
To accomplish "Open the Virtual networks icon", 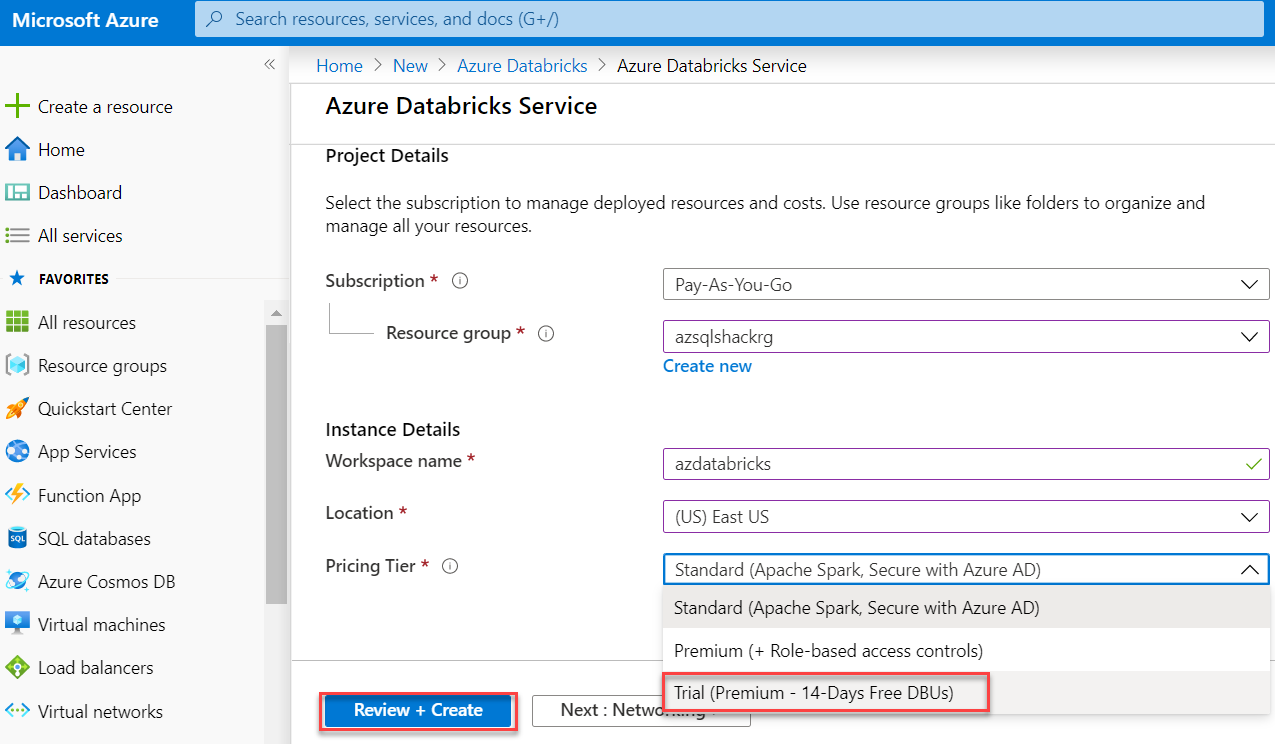I will [x=17, y=711].
